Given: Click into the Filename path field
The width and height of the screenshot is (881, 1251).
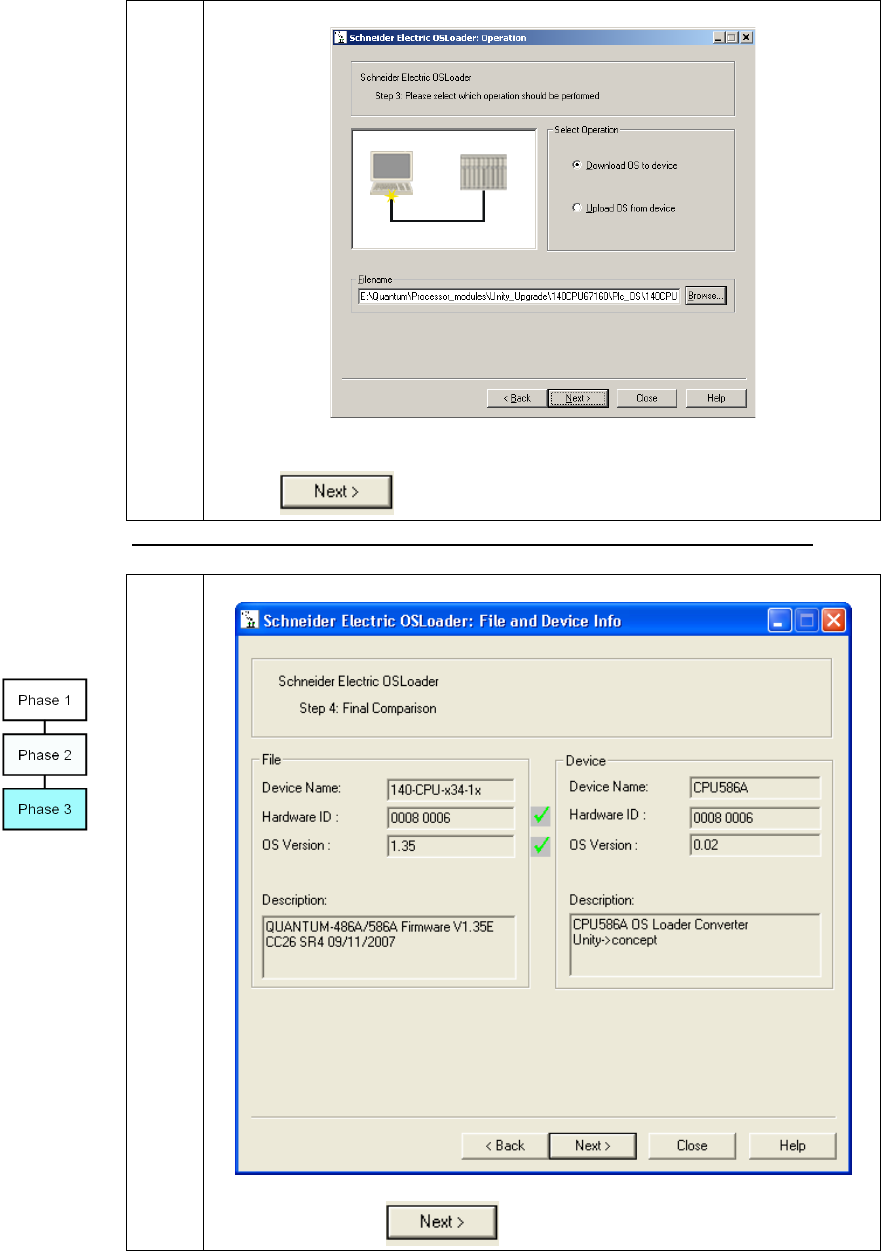Looking at the screenshot, I should click(x=520, y=296).
